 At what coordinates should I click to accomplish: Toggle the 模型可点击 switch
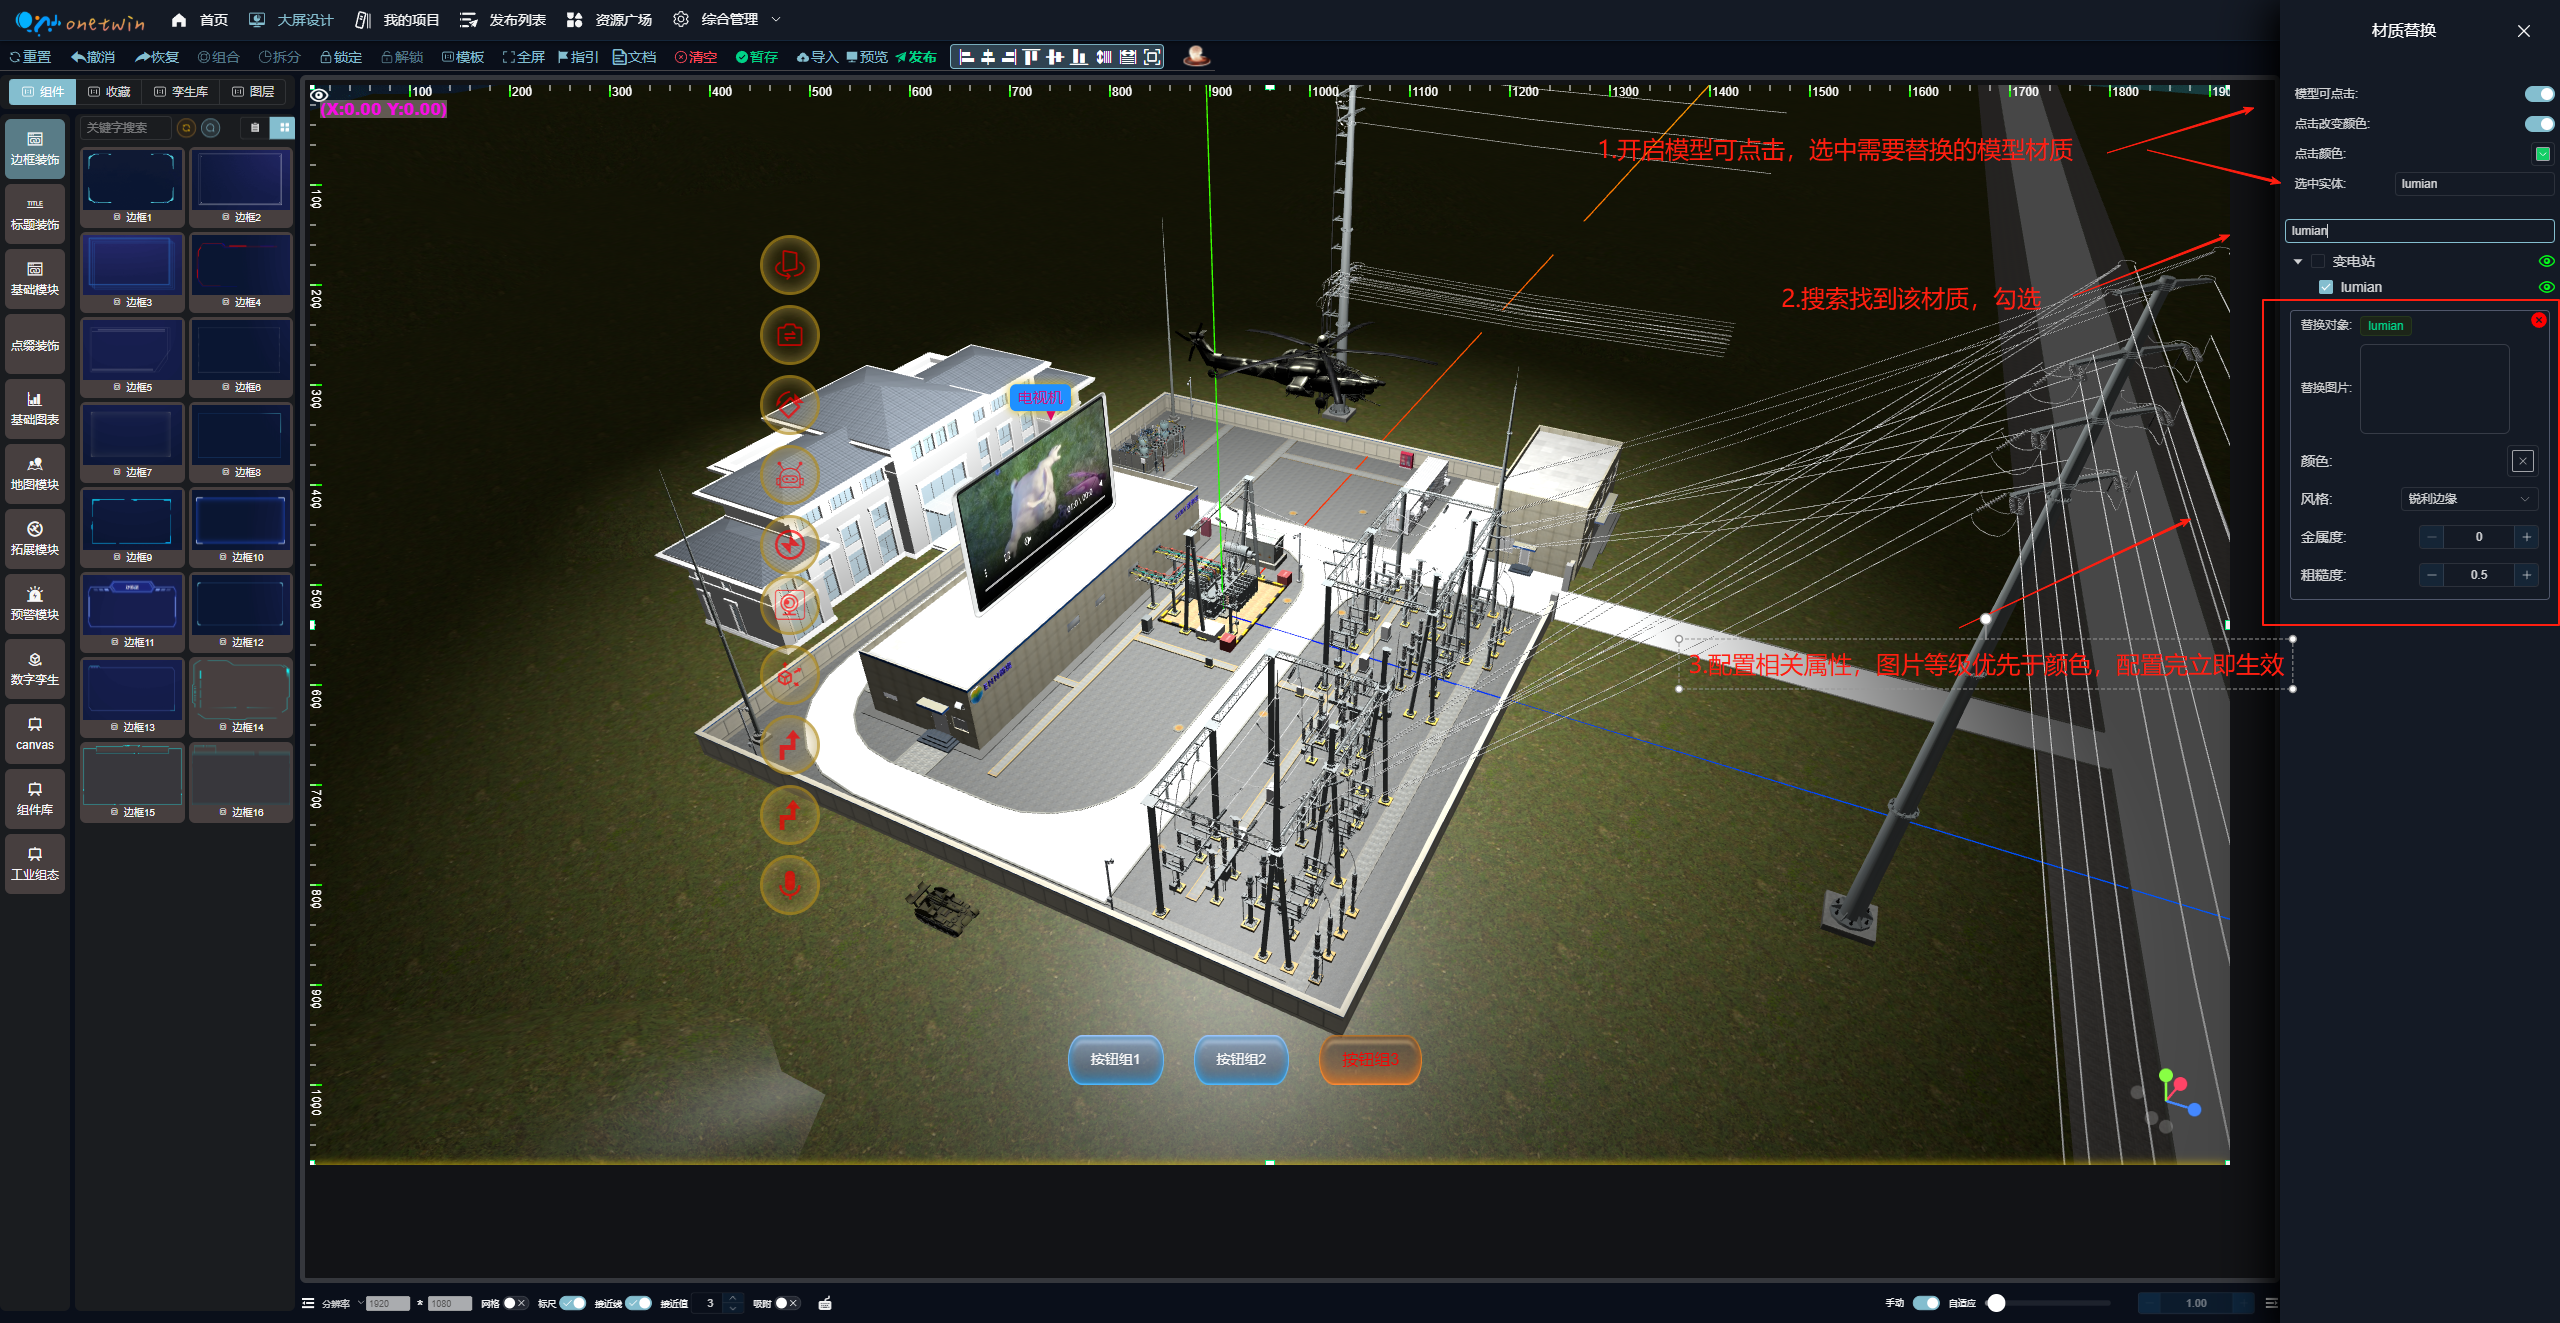tap(2538, 94)
